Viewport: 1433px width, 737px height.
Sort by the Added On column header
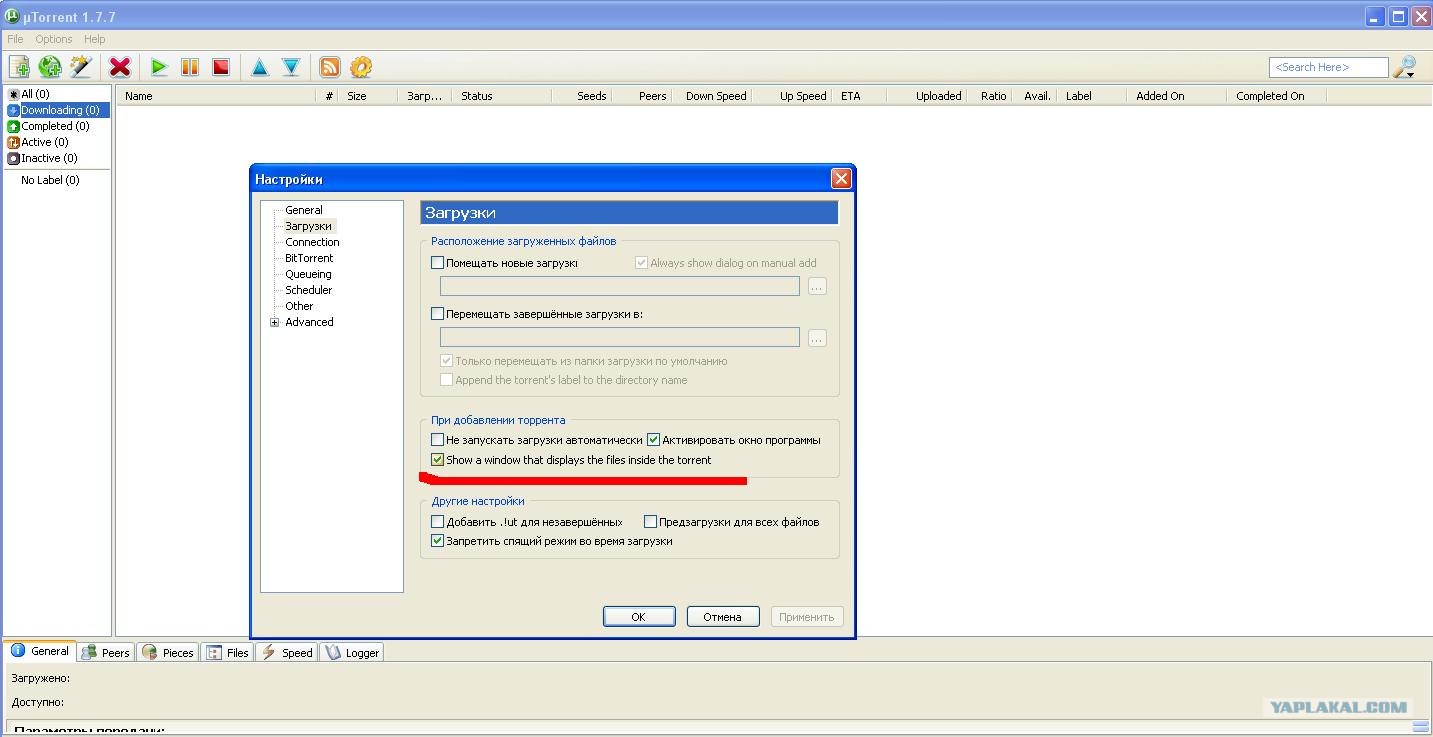(x=1175, y=96)
